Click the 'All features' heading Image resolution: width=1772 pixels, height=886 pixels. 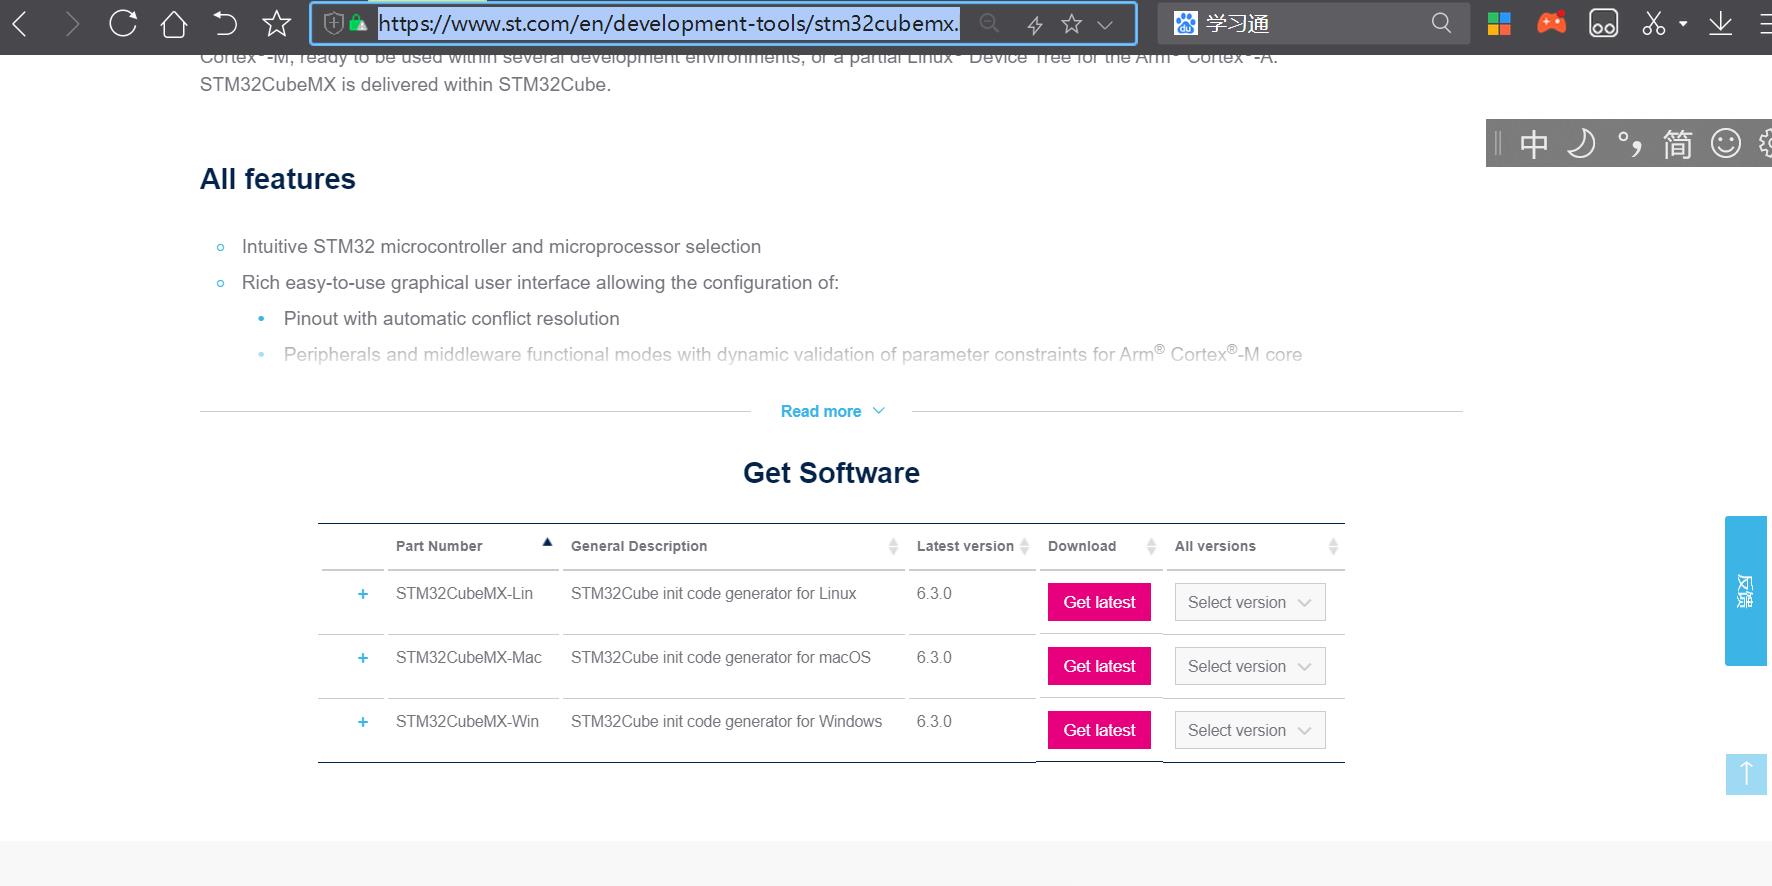pyautogui.click(x=278, y=179)
